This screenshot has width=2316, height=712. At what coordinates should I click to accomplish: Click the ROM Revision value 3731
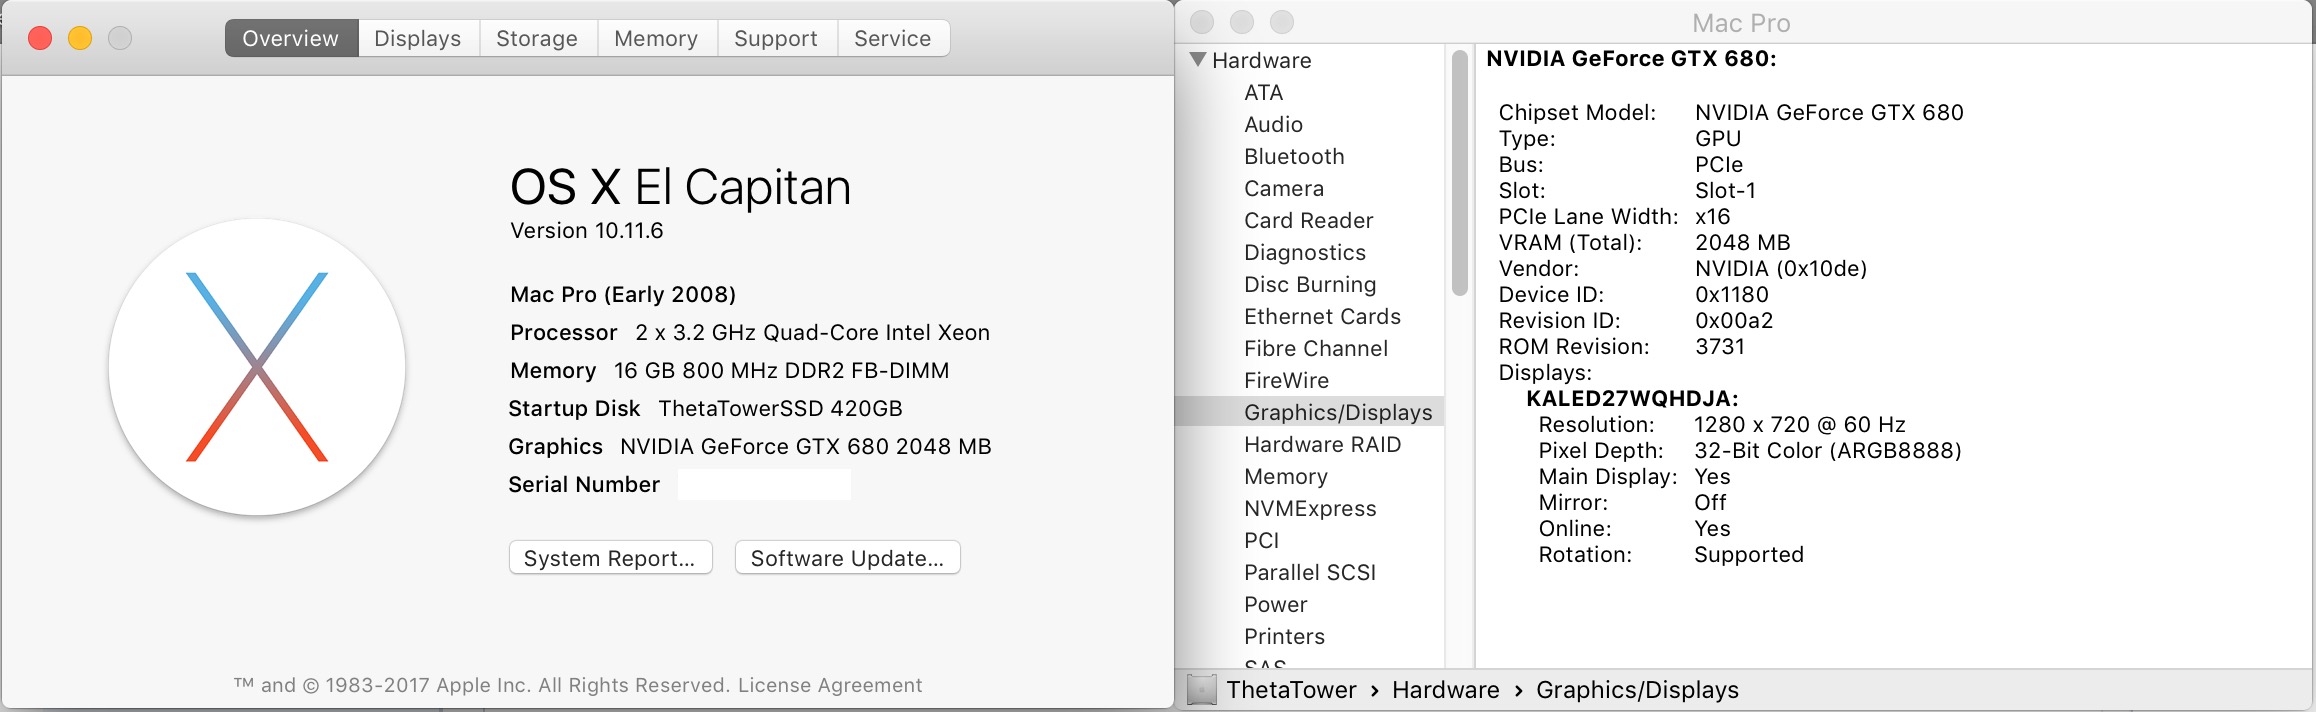(x=1720, y=346)
